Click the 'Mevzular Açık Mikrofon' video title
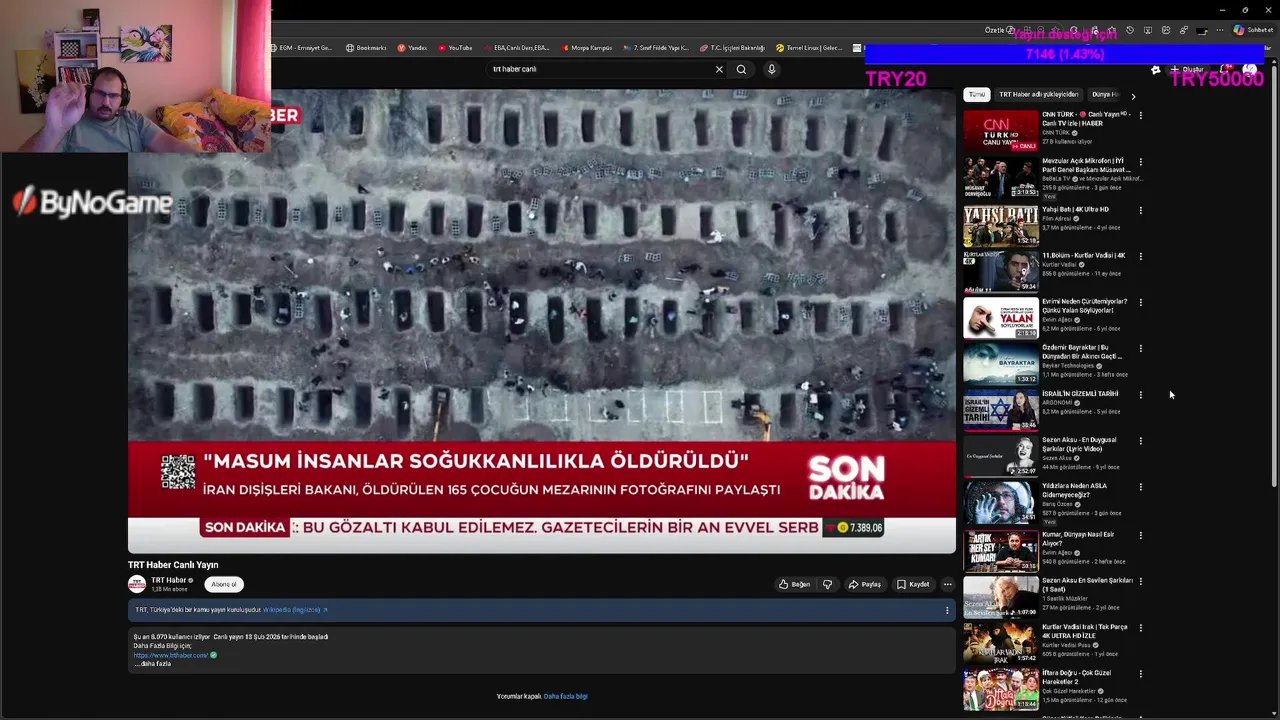The image size is (1280, 720). point(1085,165)
